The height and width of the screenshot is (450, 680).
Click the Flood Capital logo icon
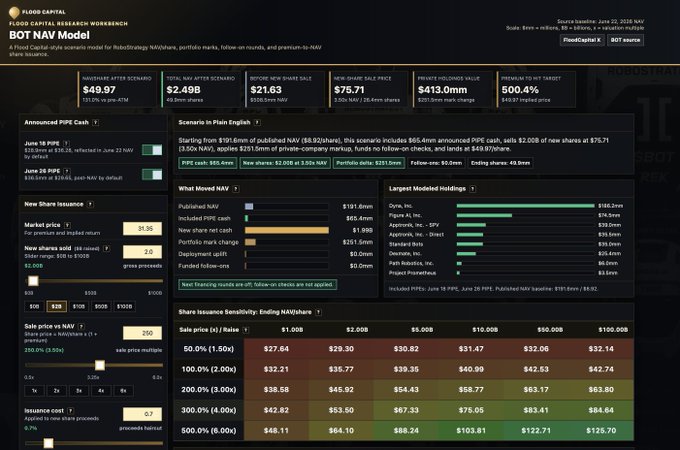pos(14,12)
